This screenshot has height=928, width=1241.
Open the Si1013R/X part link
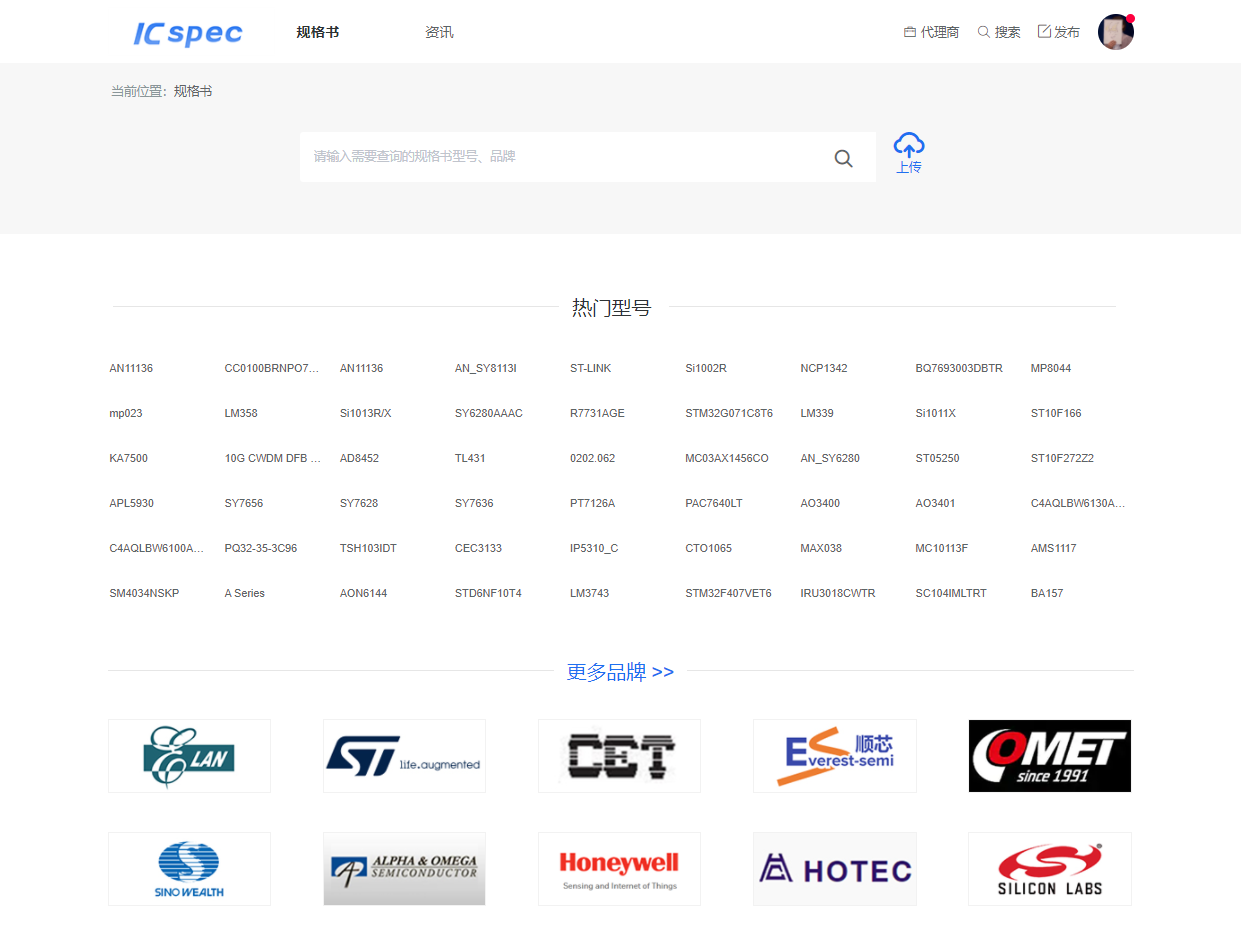pos(366,413)
